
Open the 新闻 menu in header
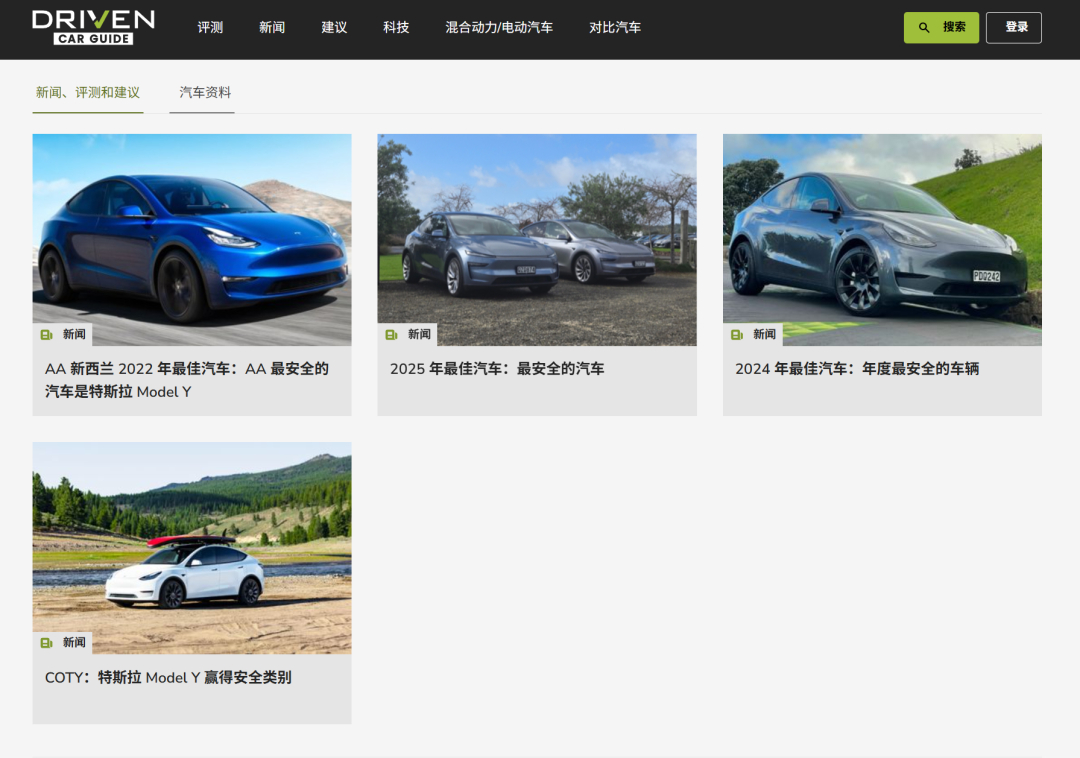coord(272,28)
